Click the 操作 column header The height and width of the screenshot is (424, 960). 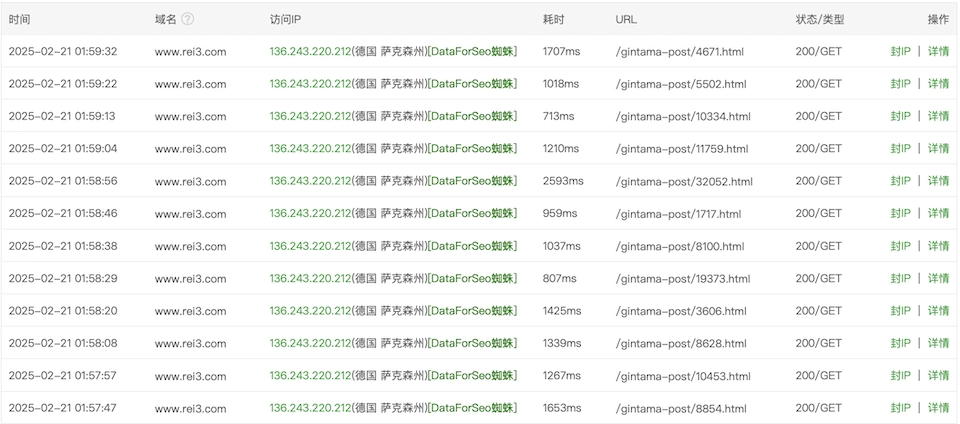938,19
